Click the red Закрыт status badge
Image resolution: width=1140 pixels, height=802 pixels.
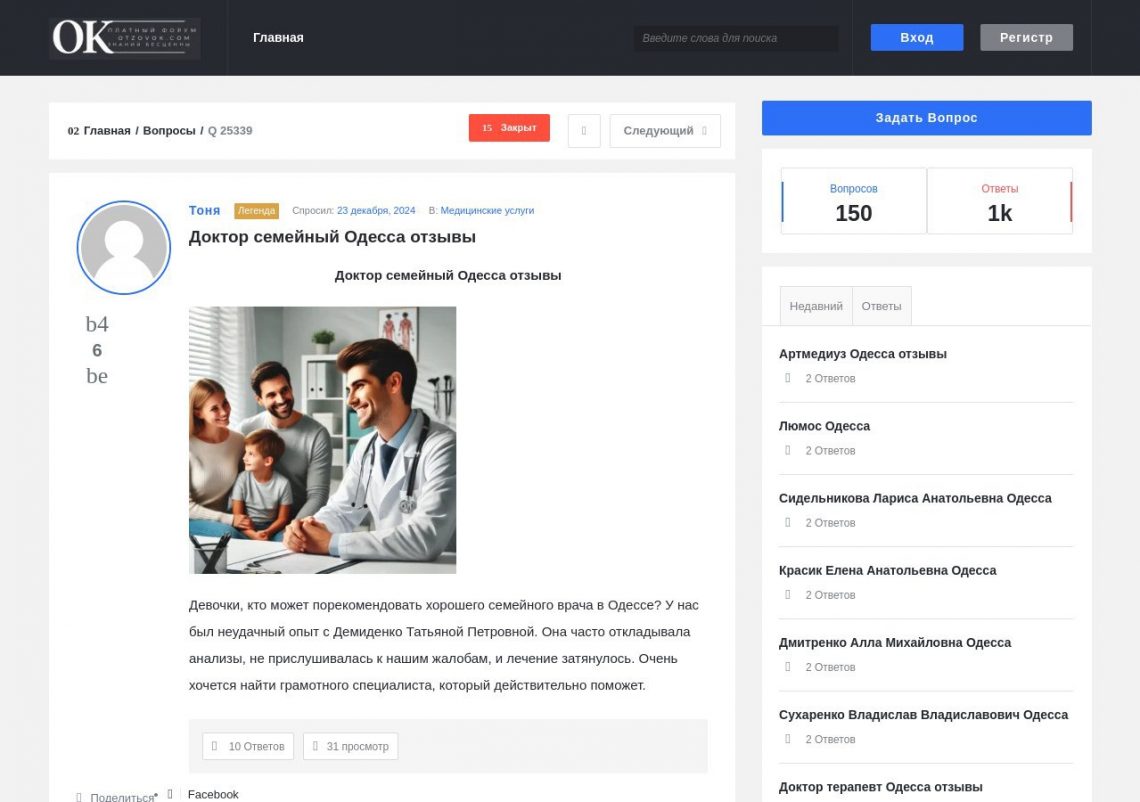point(509,128)
